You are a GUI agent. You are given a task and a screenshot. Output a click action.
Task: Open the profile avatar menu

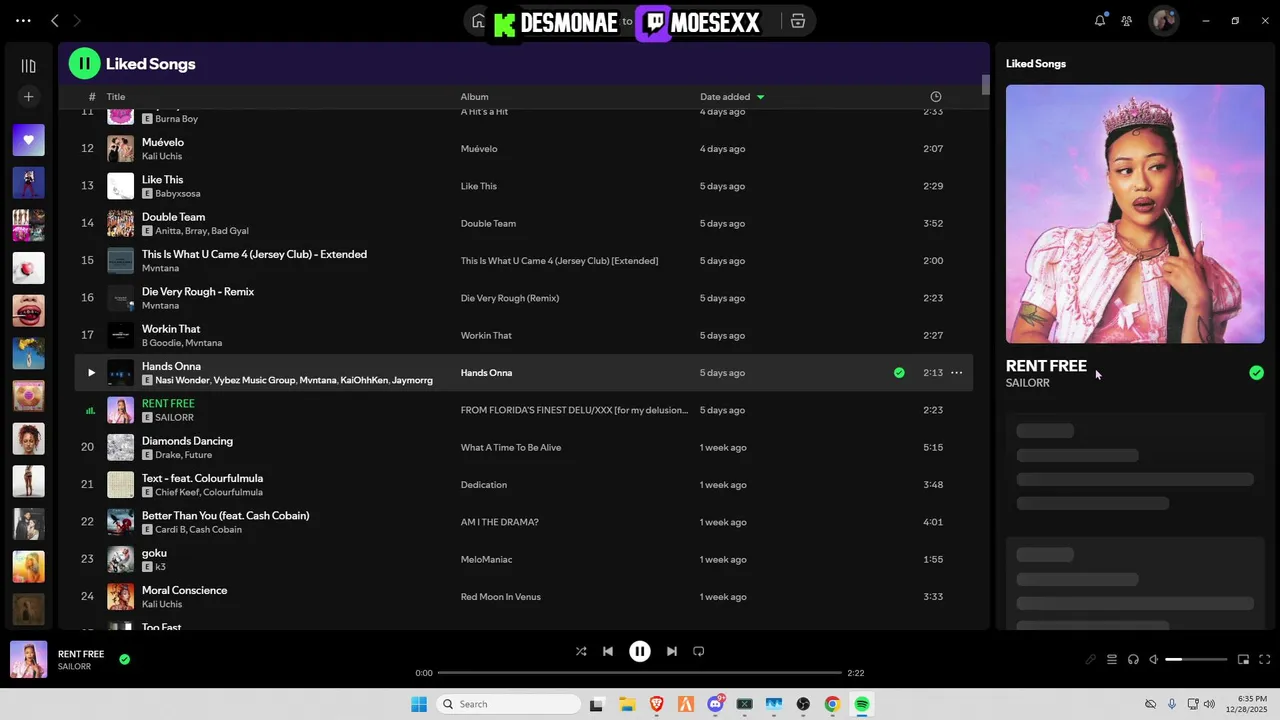click(1163, 20)
